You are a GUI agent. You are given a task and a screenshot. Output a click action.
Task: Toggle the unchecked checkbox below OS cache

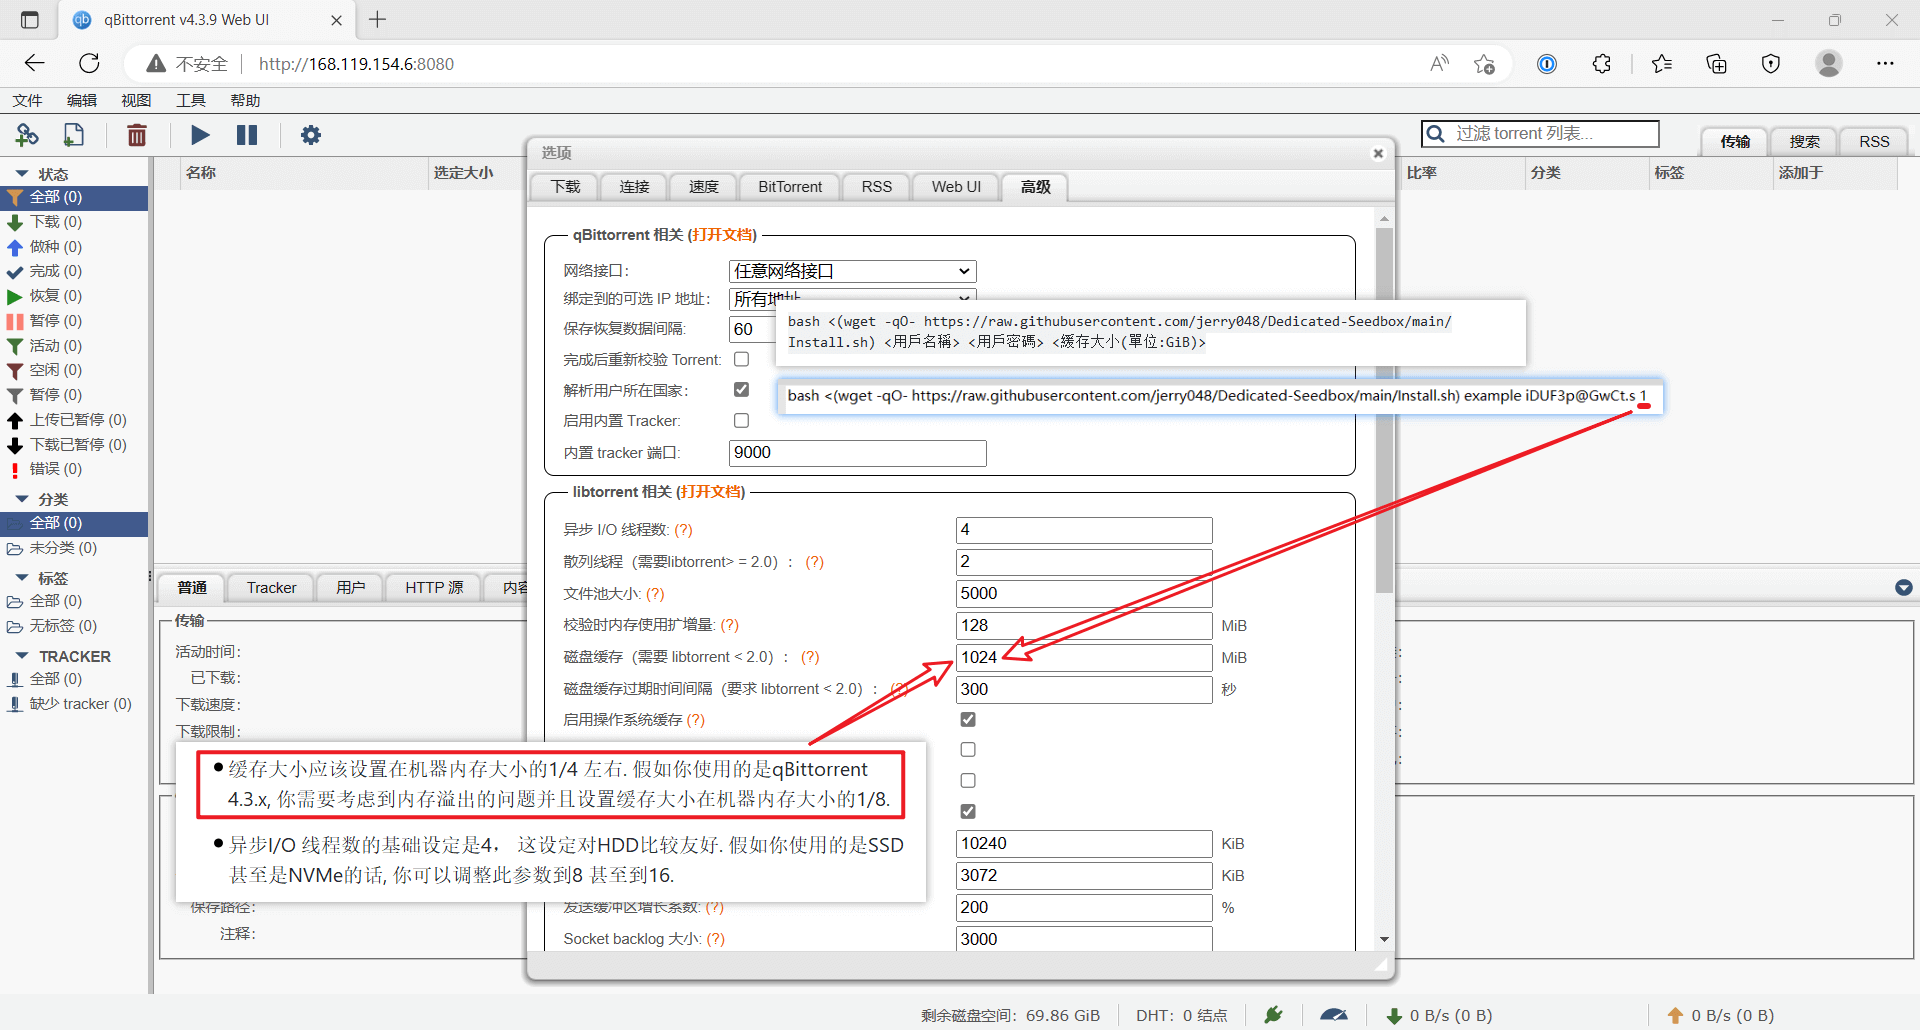[x=968, y=750]
